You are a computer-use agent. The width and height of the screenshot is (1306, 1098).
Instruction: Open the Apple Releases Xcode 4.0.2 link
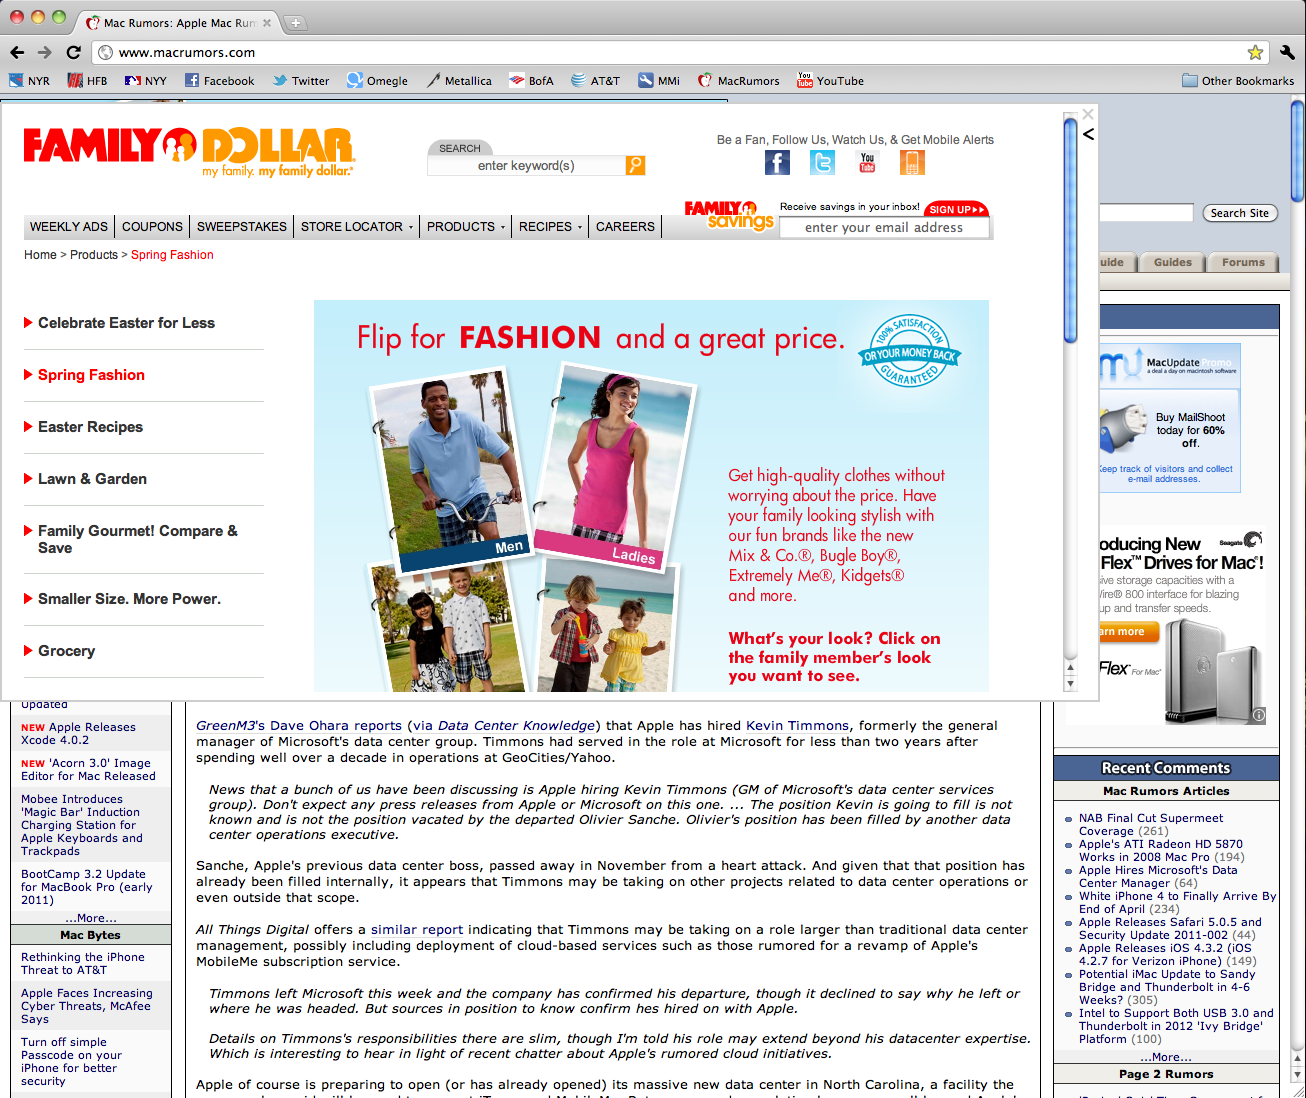78,734
